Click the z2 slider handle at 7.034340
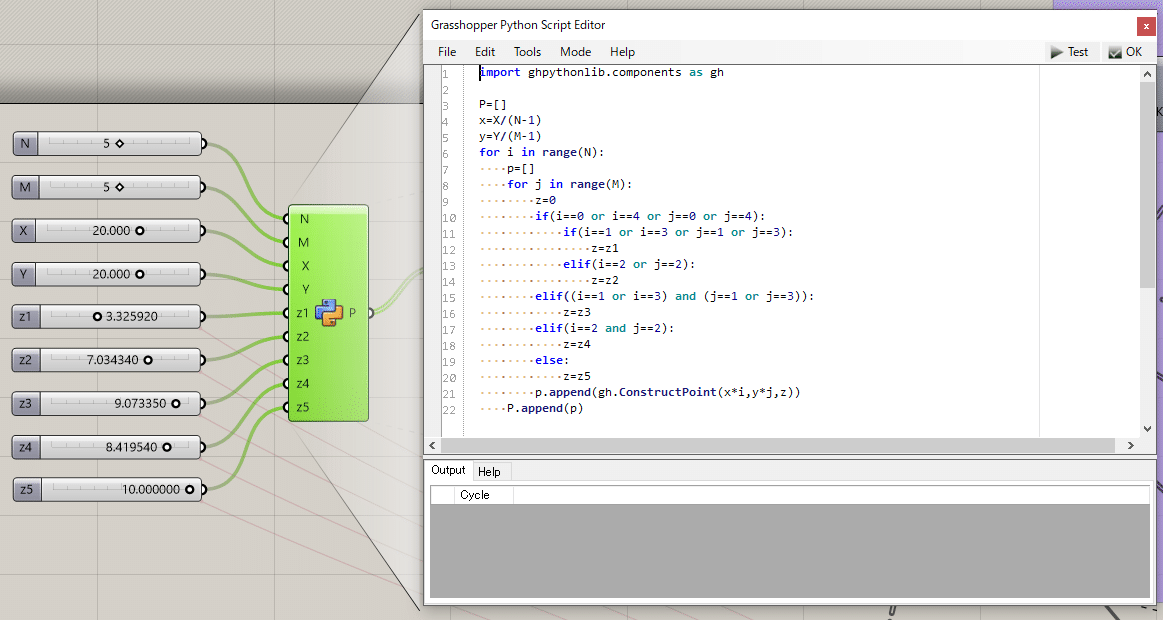Image resolution: width=1163 pixels, height=620 pixels. [148, 360]
